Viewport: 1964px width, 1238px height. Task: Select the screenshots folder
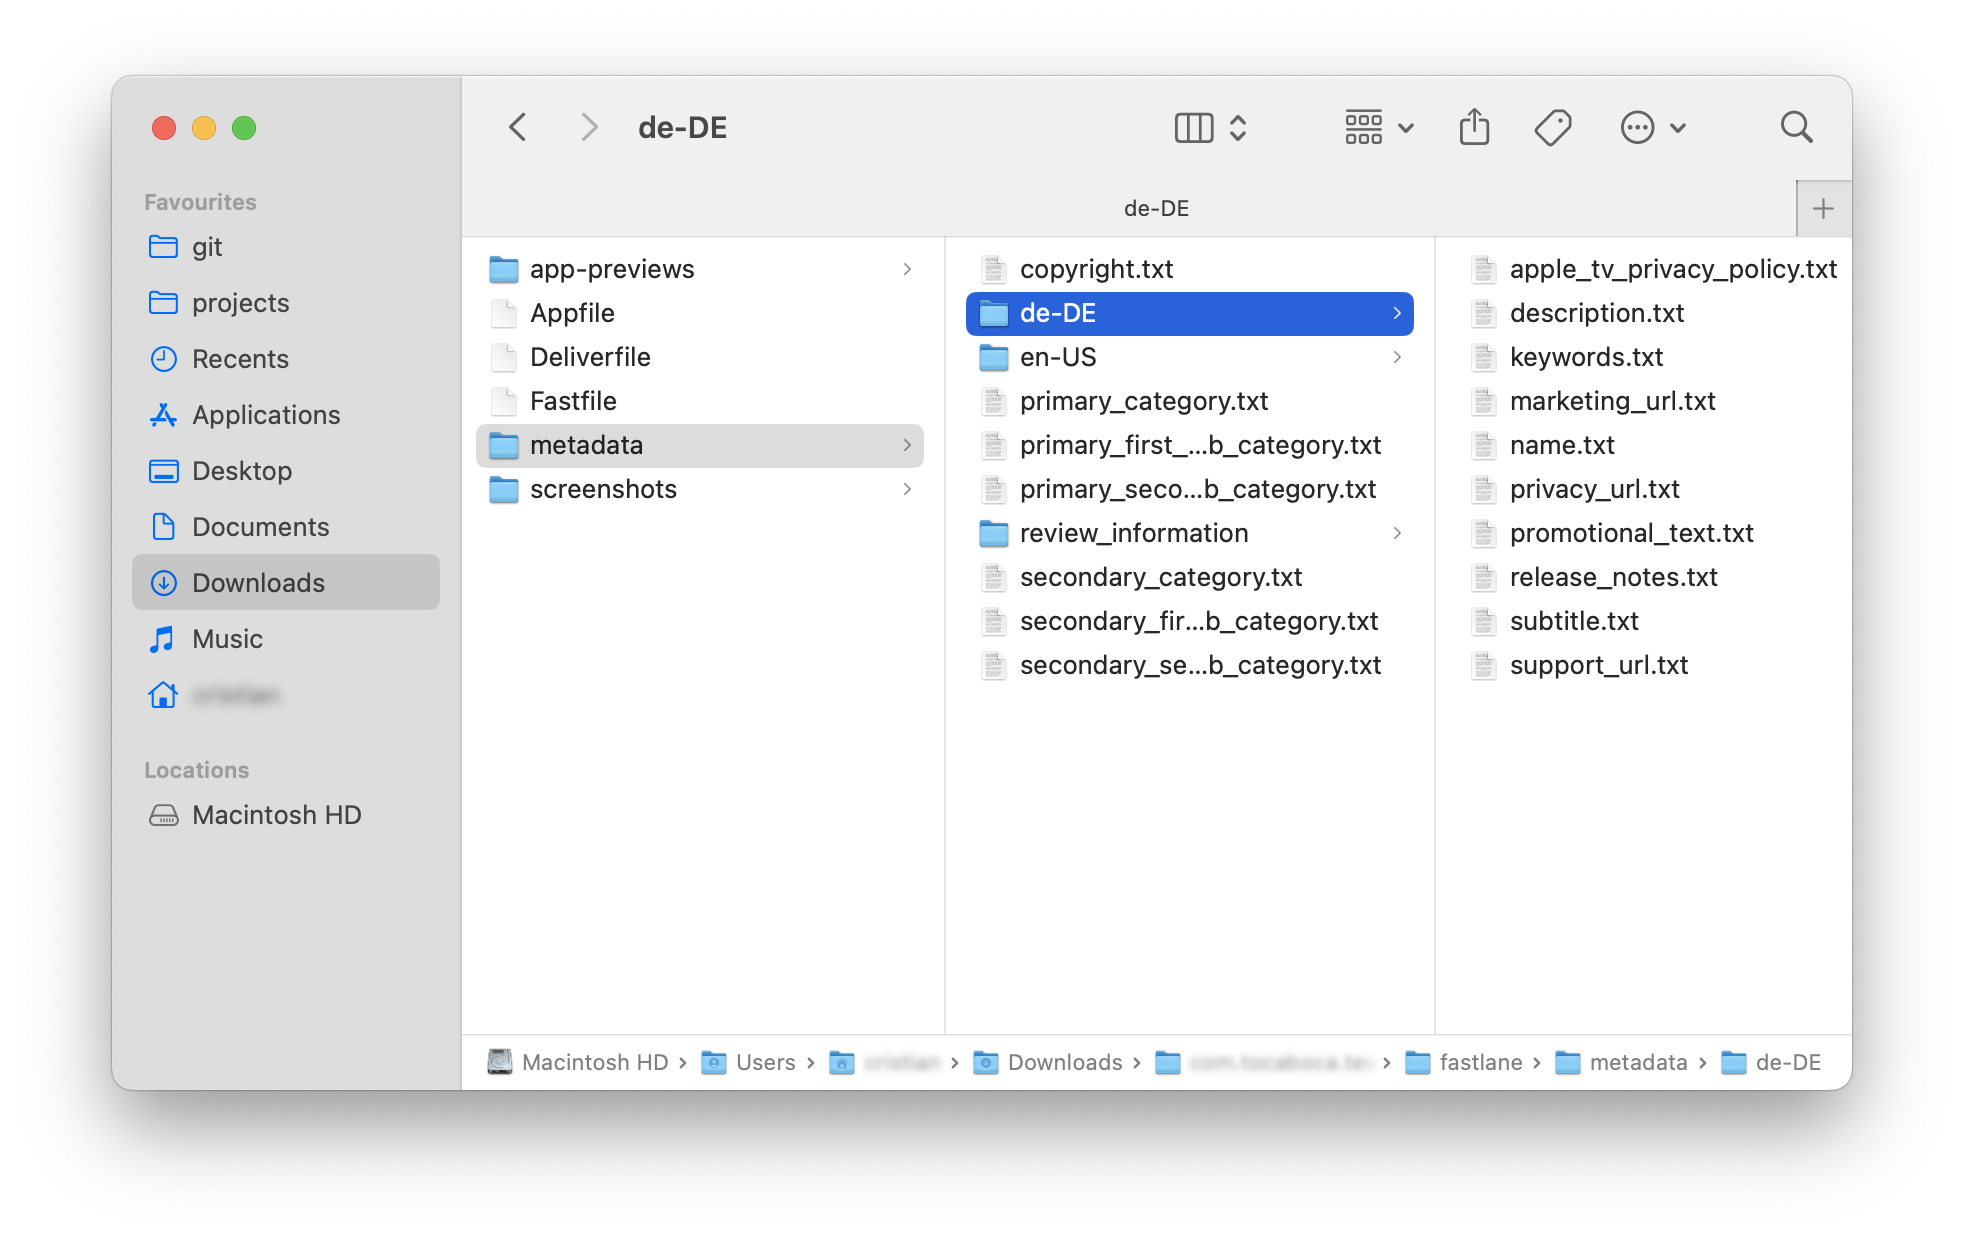click(699, 489)
